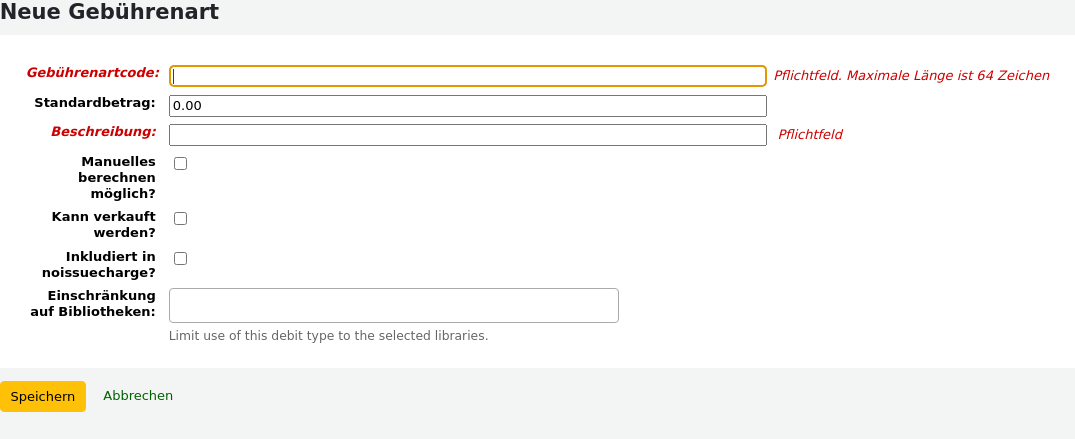Click the 'Standardbetrag:' field label
This screenshot has height=439, width=1075.
tap(95, 102)
